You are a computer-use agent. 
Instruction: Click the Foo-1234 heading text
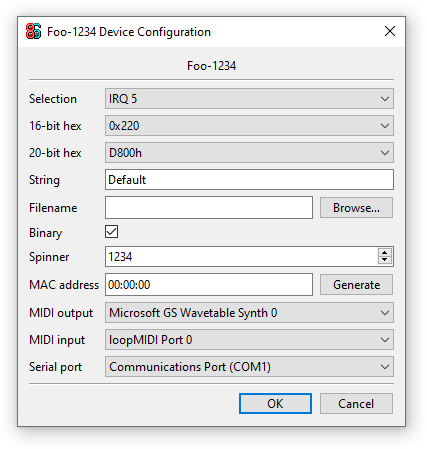coord(211,66)
